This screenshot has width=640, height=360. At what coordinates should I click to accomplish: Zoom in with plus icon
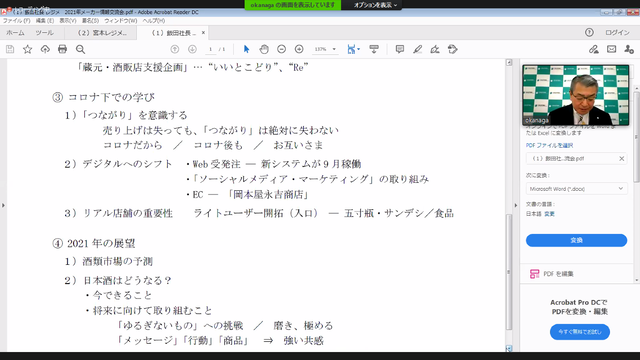[299, 49]
